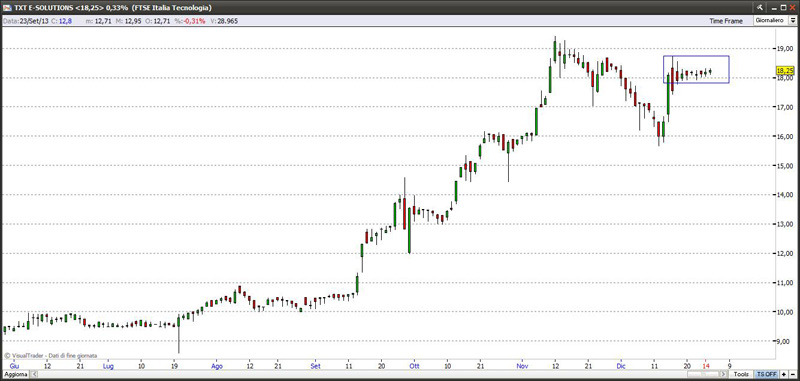The width and height of the screenshot is (800, 381).
Task: Click the 10,00 price axis label
Action: click(x=784, y=312)
